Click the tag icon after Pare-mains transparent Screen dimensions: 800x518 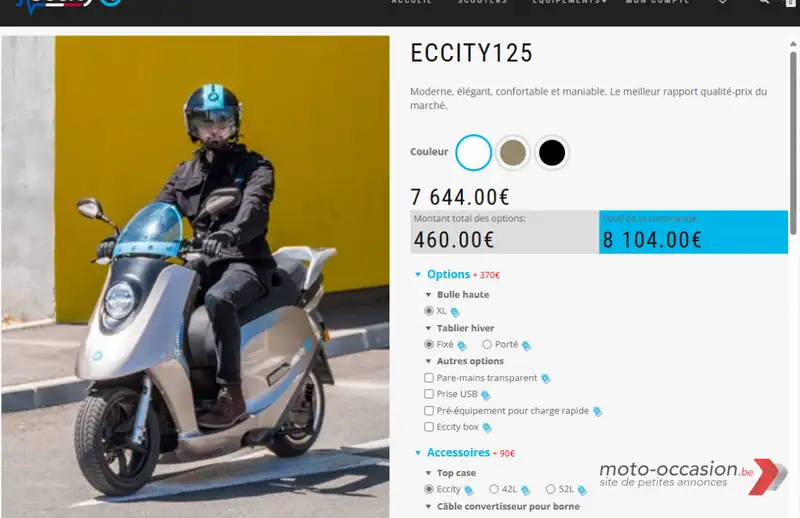pos(546,379)
